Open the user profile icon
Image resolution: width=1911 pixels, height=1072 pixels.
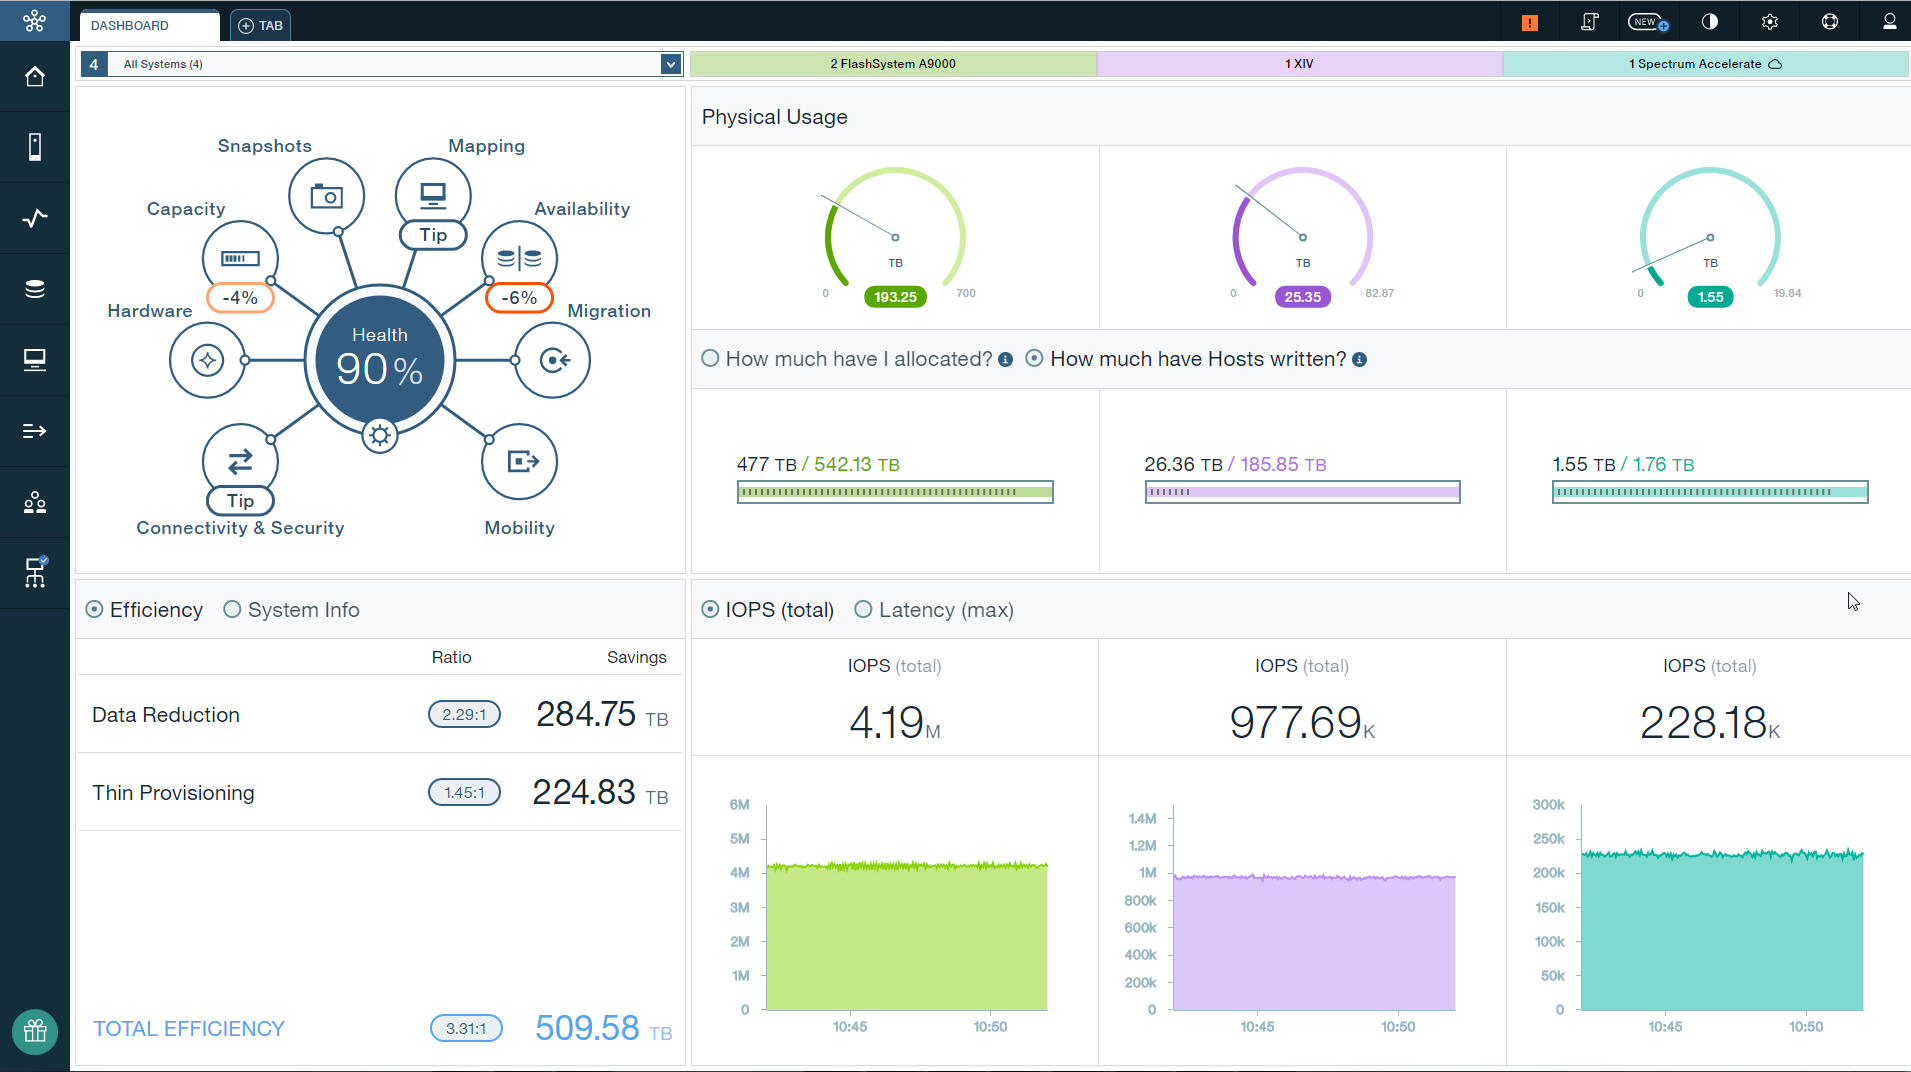[1889, 22]
